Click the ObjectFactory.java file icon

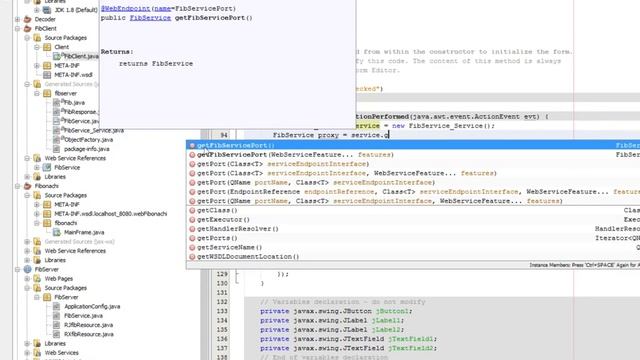[x=57, y=140]
